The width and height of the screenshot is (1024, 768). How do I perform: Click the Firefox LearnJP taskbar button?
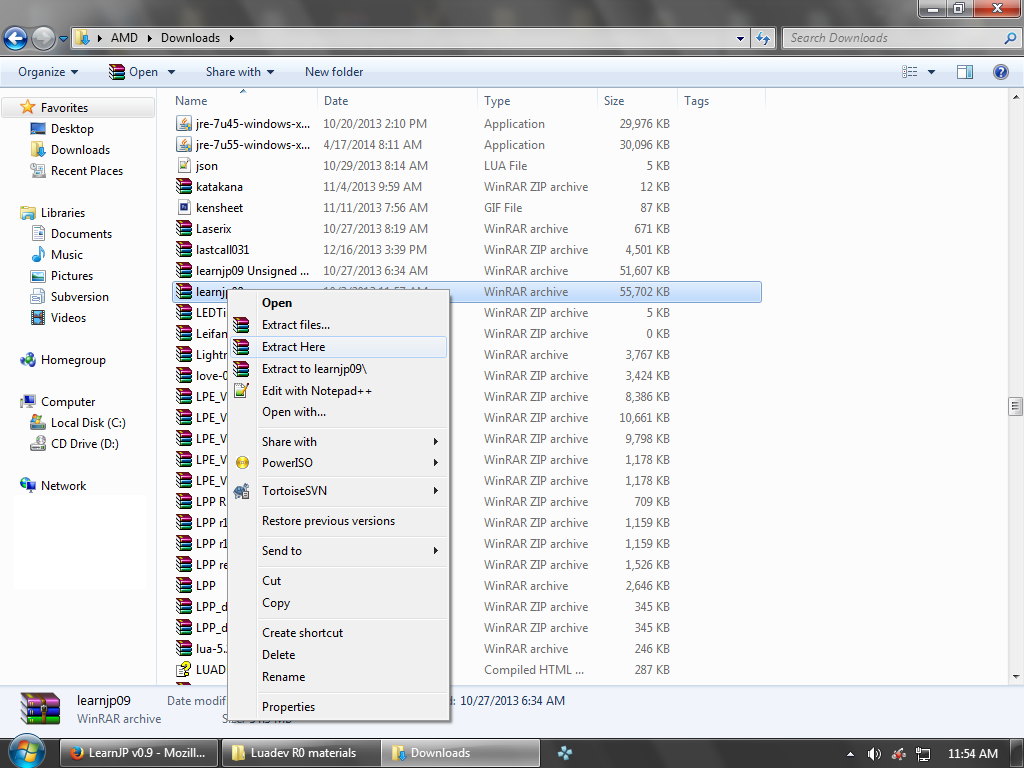coord(138,753)
